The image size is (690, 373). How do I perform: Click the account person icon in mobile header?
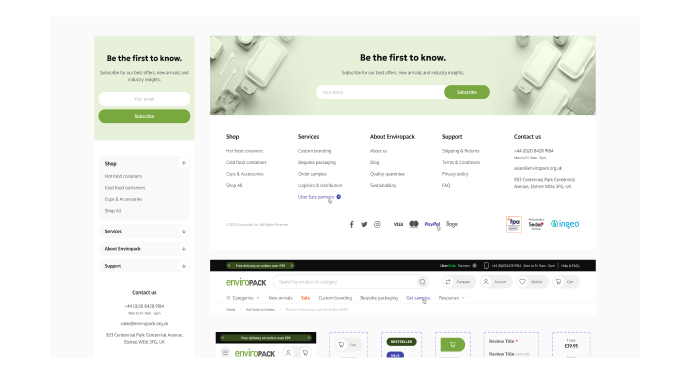[x=288, y=353]
